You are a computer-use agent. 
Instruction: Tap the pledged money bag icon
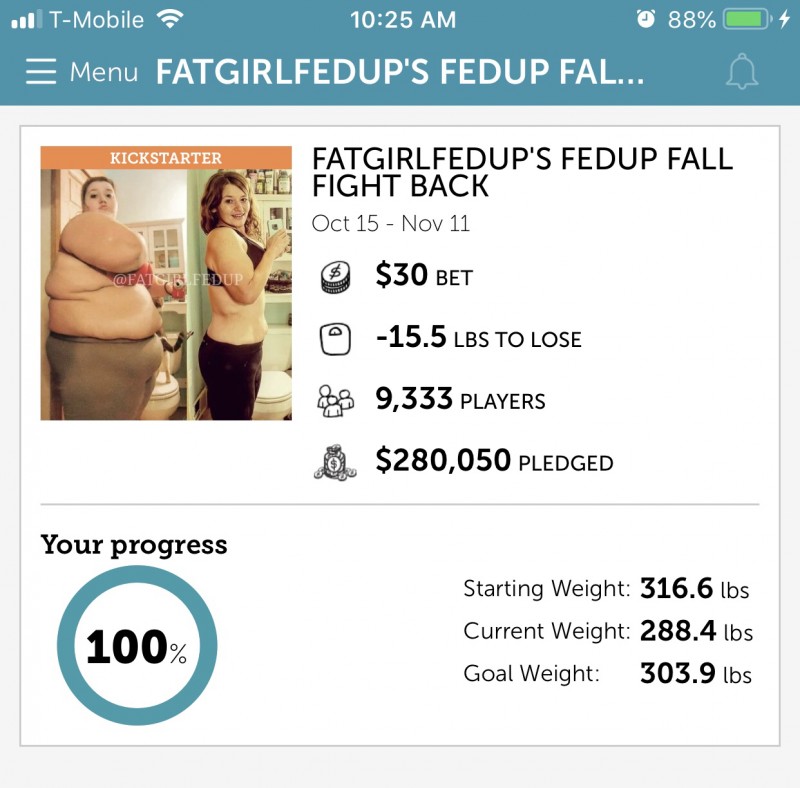pos(336,461)
